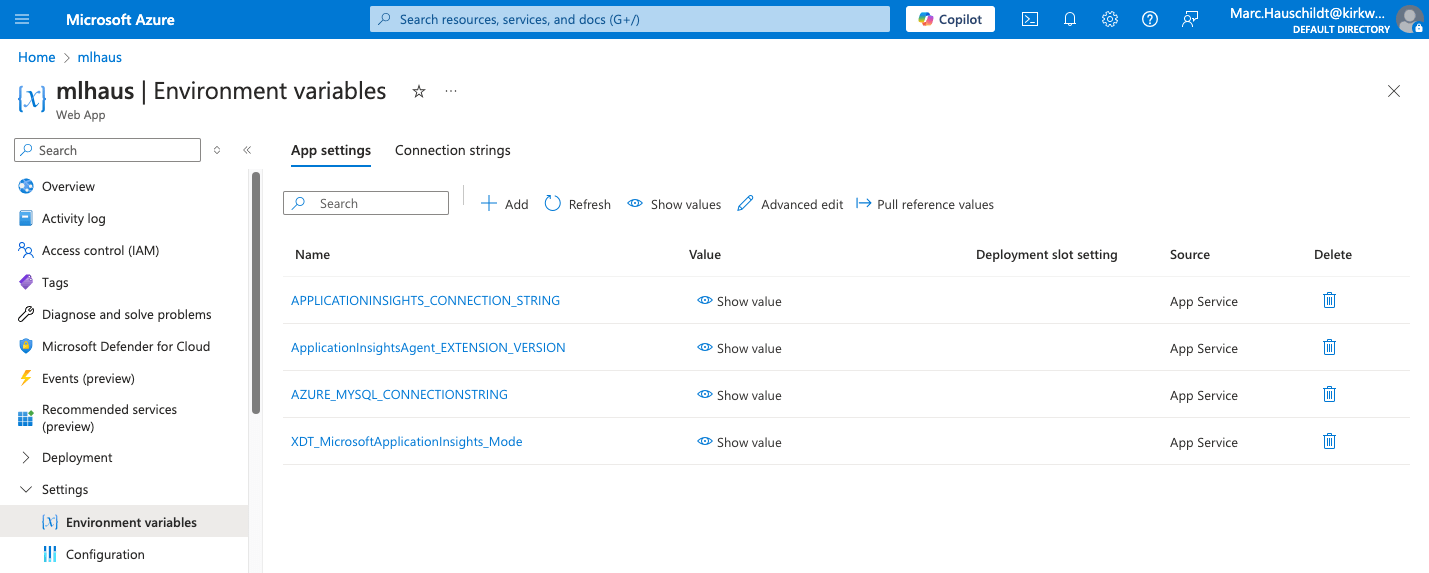Click the sidebar vertical scrollbar
The image size is (1429, 573).
[256, 292]
